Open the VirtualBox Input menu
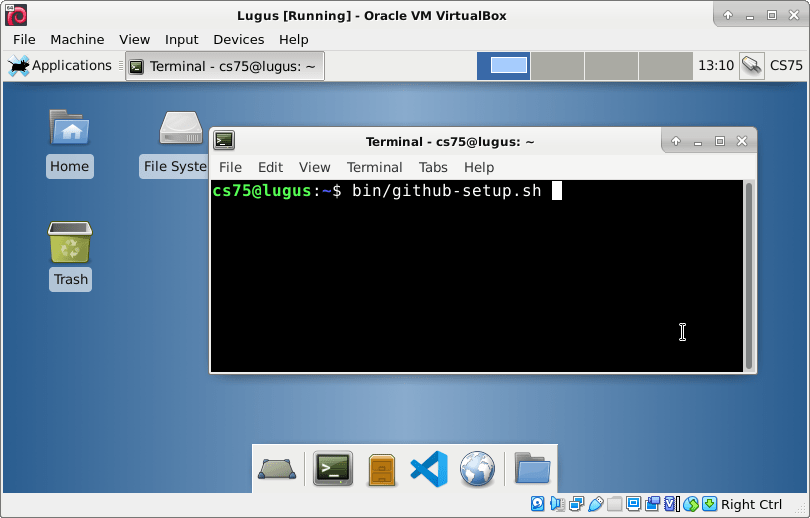 181,39
